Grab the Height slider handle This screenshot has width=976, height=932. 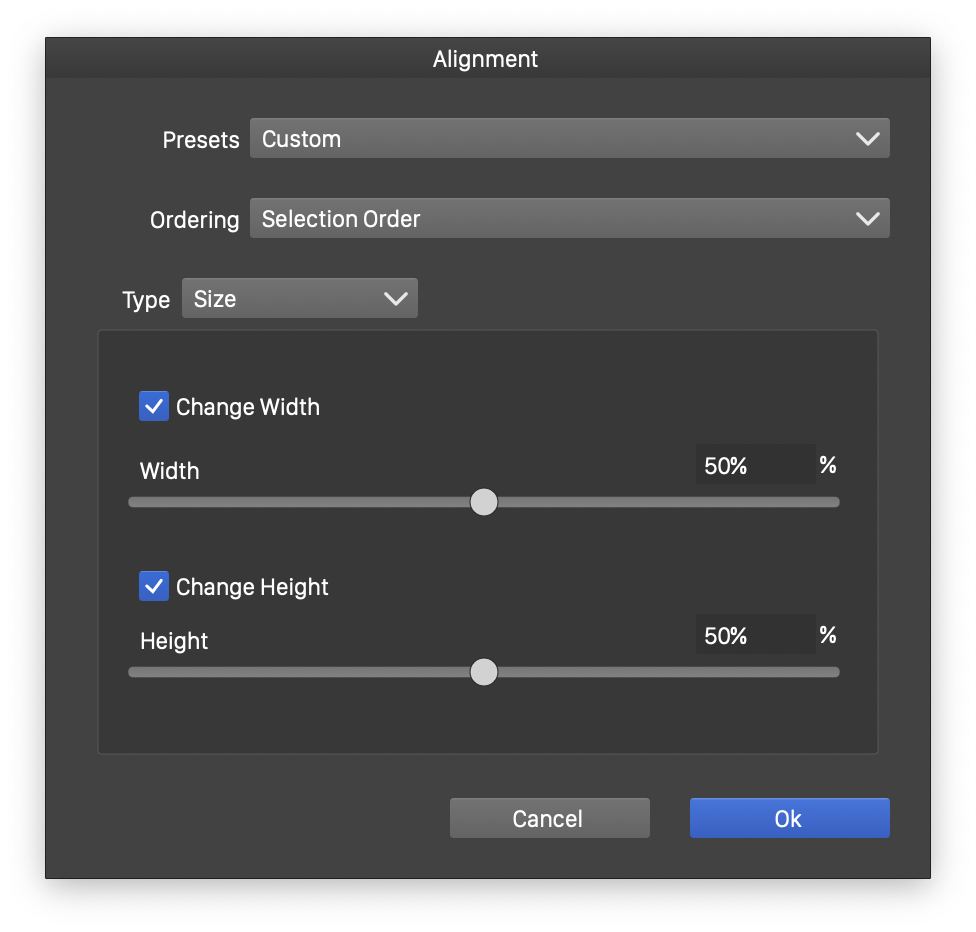[x=484, y=672]
